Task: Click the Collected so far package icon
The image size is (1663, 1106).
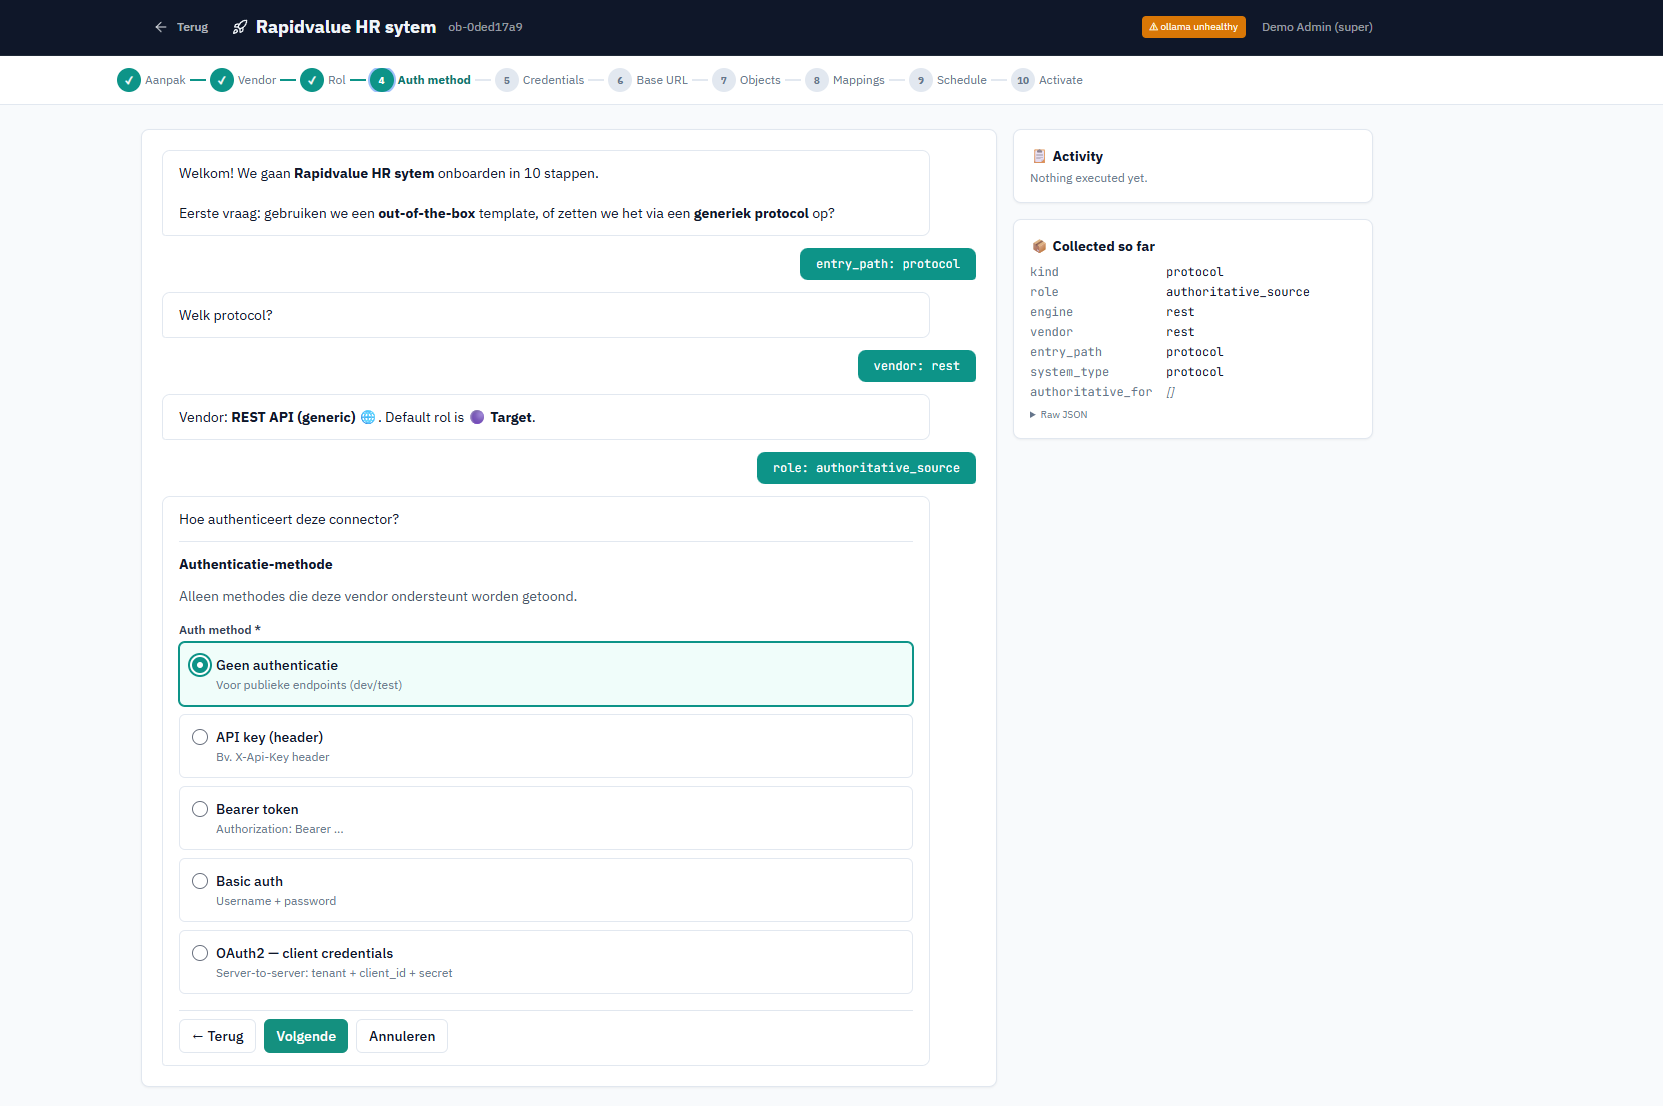Action: click(1039, 246)
